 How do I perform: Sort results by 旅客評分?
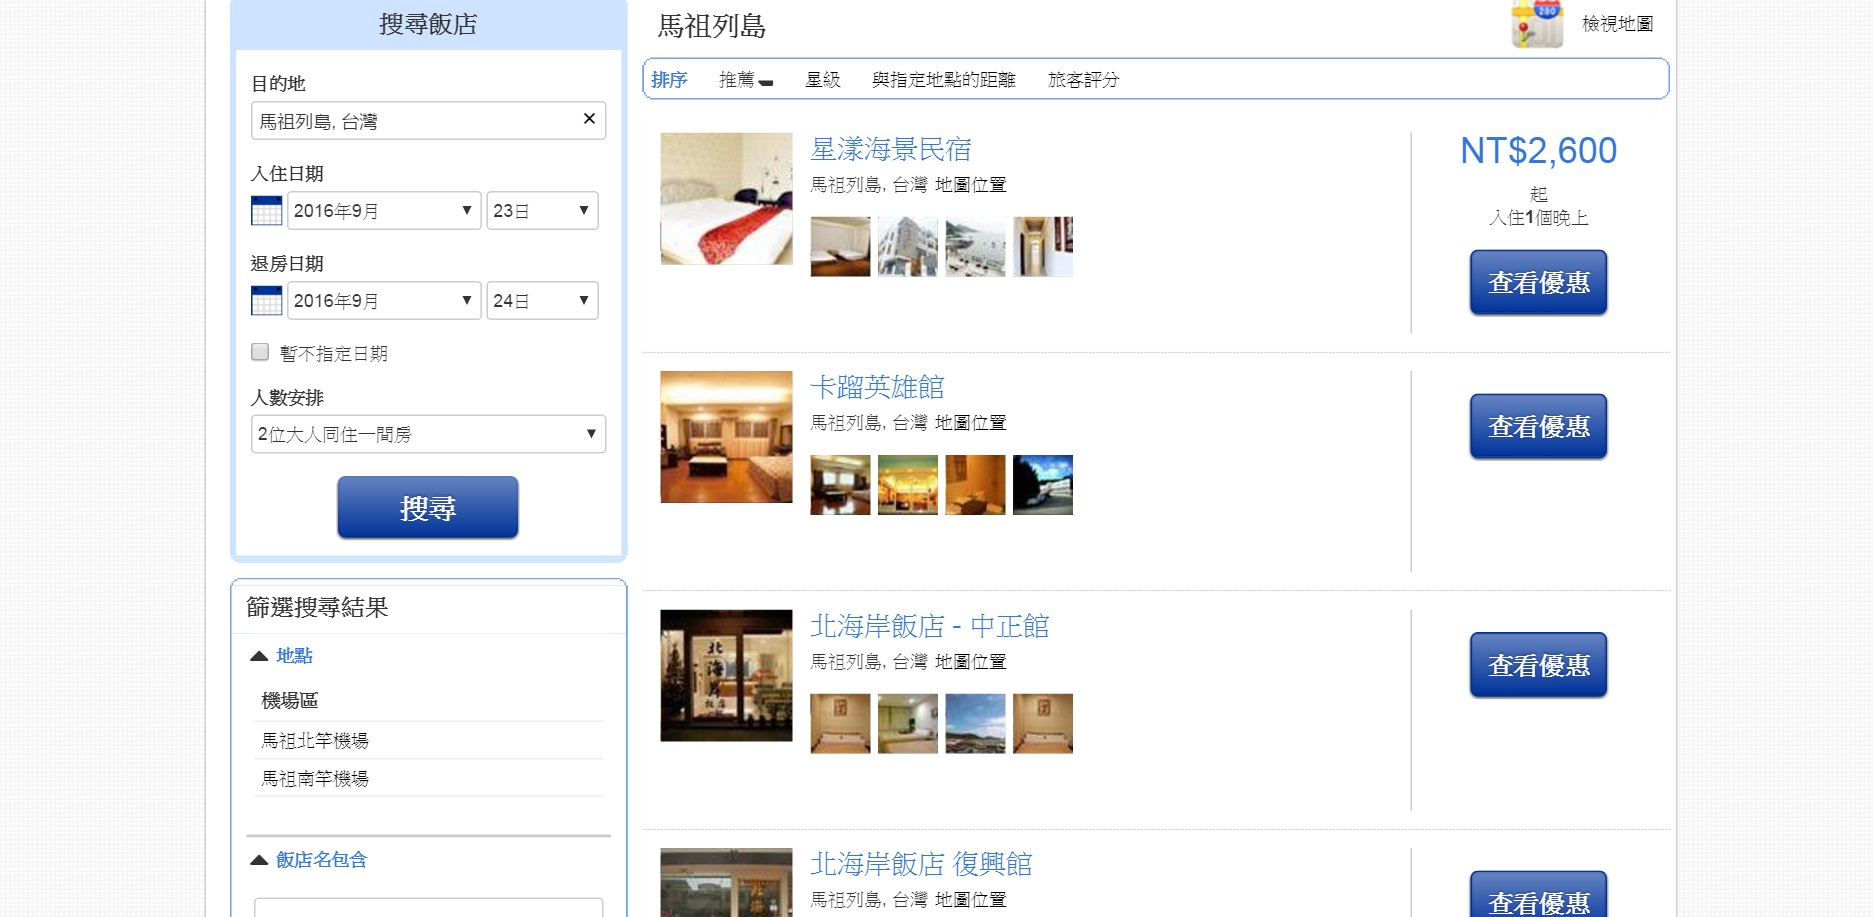1083,80
